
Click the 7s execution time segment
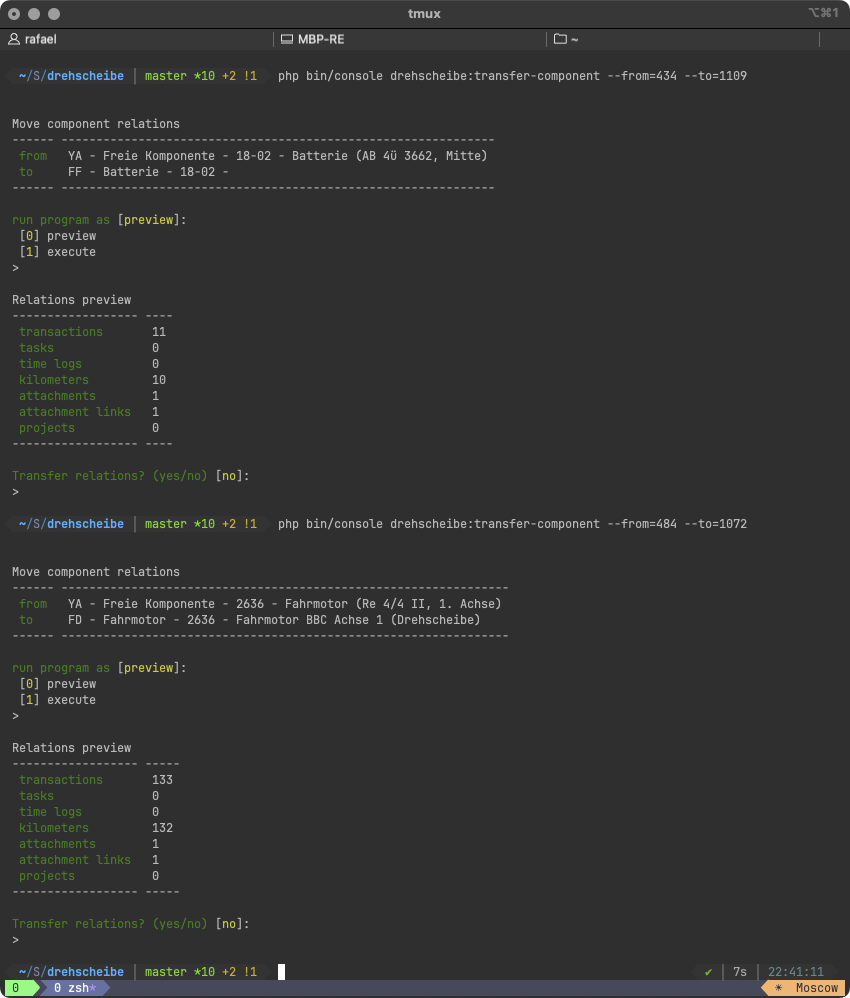[x=739, y=972]
